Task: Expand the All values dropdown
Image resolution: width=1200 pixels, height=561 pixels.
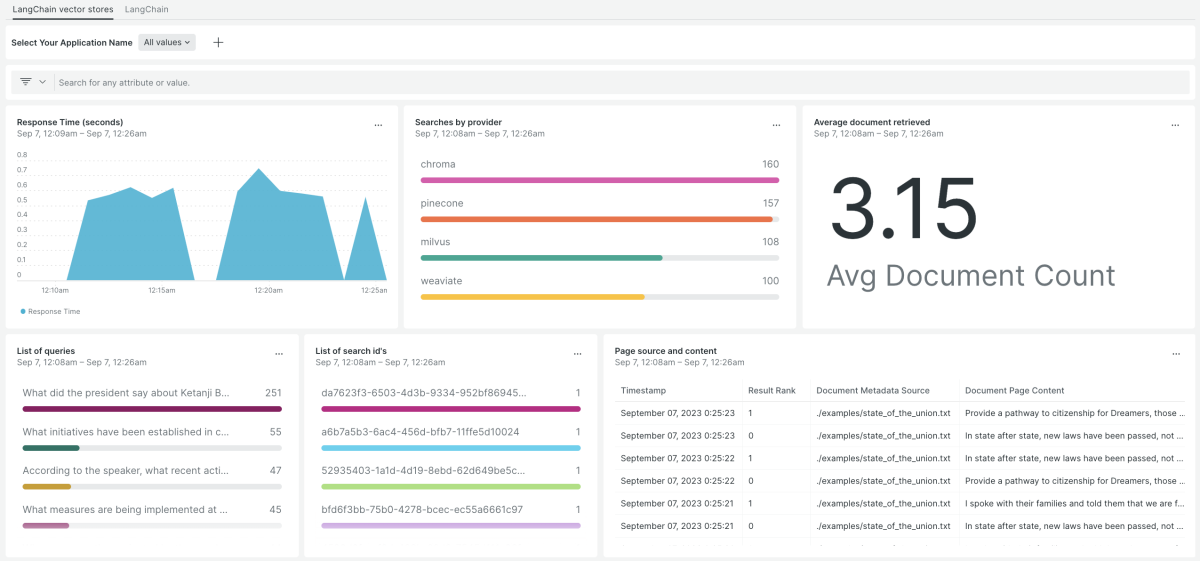Action: 166,43
